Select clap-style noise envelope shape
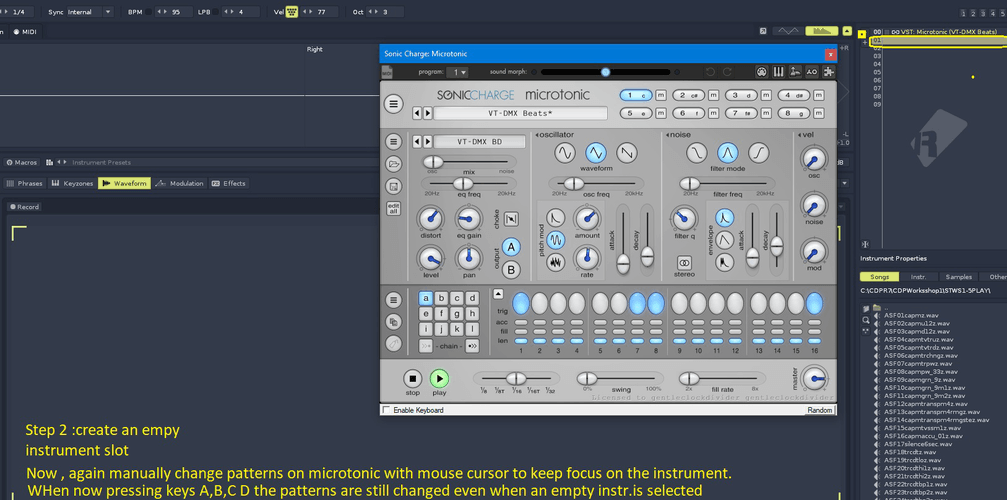 point(724,261)
